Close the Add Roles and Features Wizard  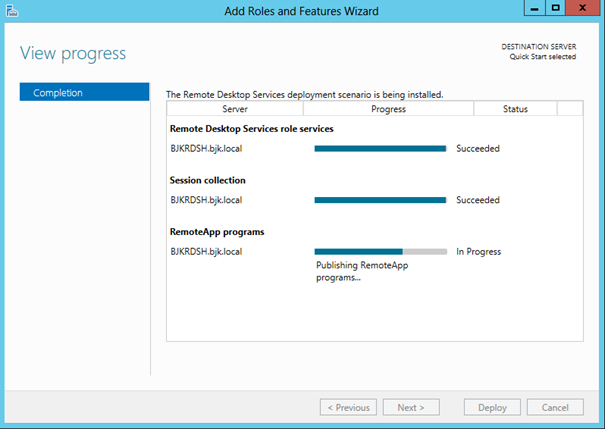(583, 8)
